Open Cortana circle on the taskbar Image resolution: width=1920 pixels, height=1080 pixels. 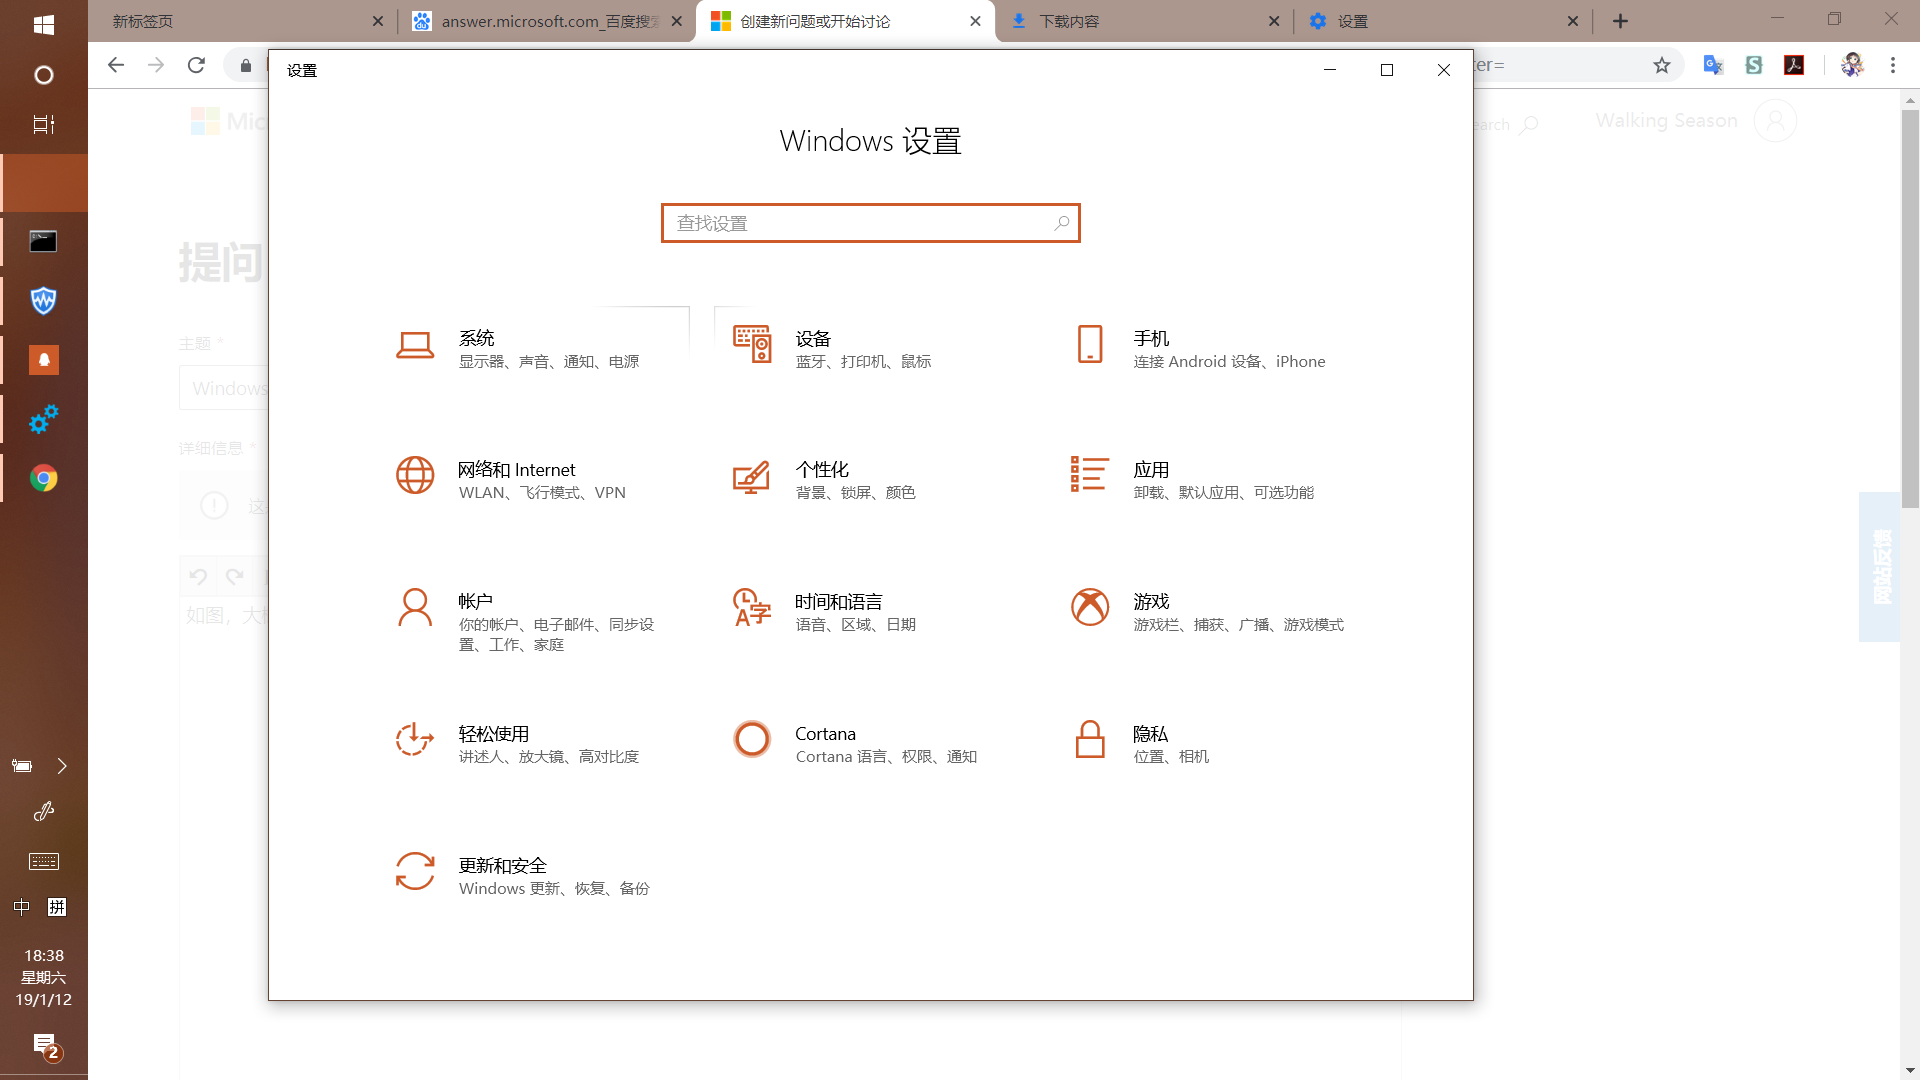pyautogui.click(x=44, y=75)
